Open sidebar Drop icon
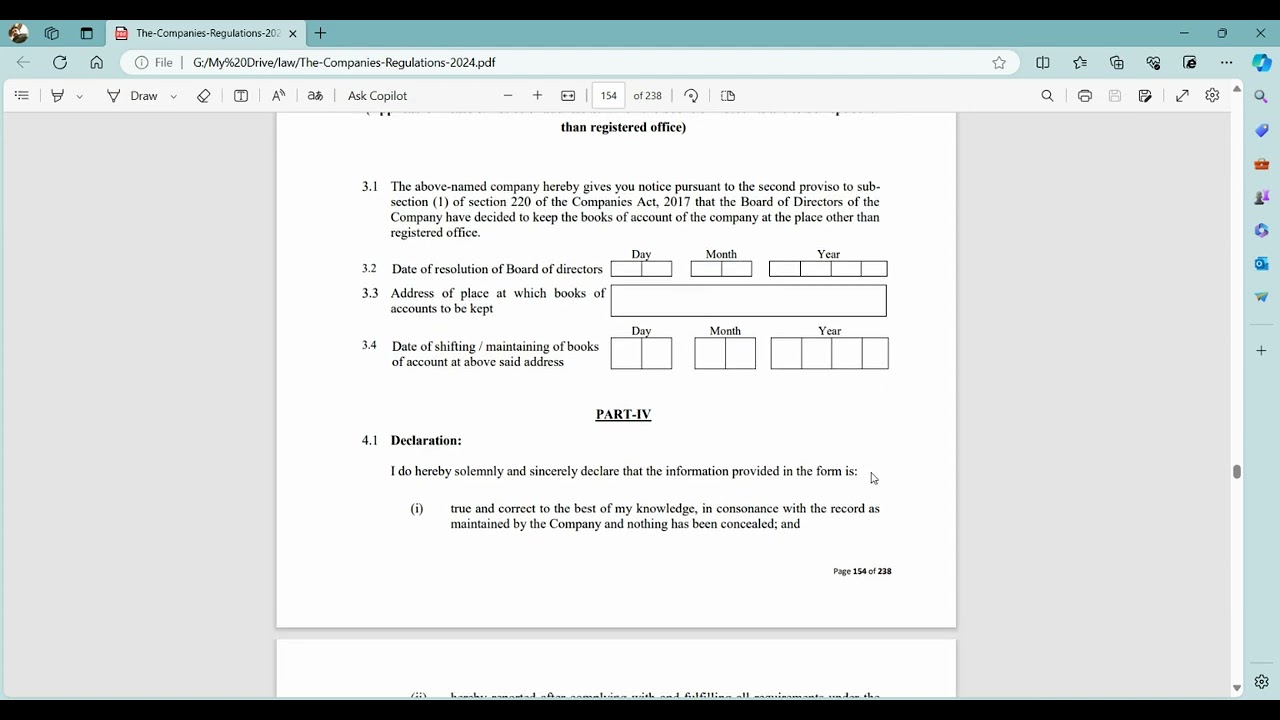1280x720 pixels. 1262,297
